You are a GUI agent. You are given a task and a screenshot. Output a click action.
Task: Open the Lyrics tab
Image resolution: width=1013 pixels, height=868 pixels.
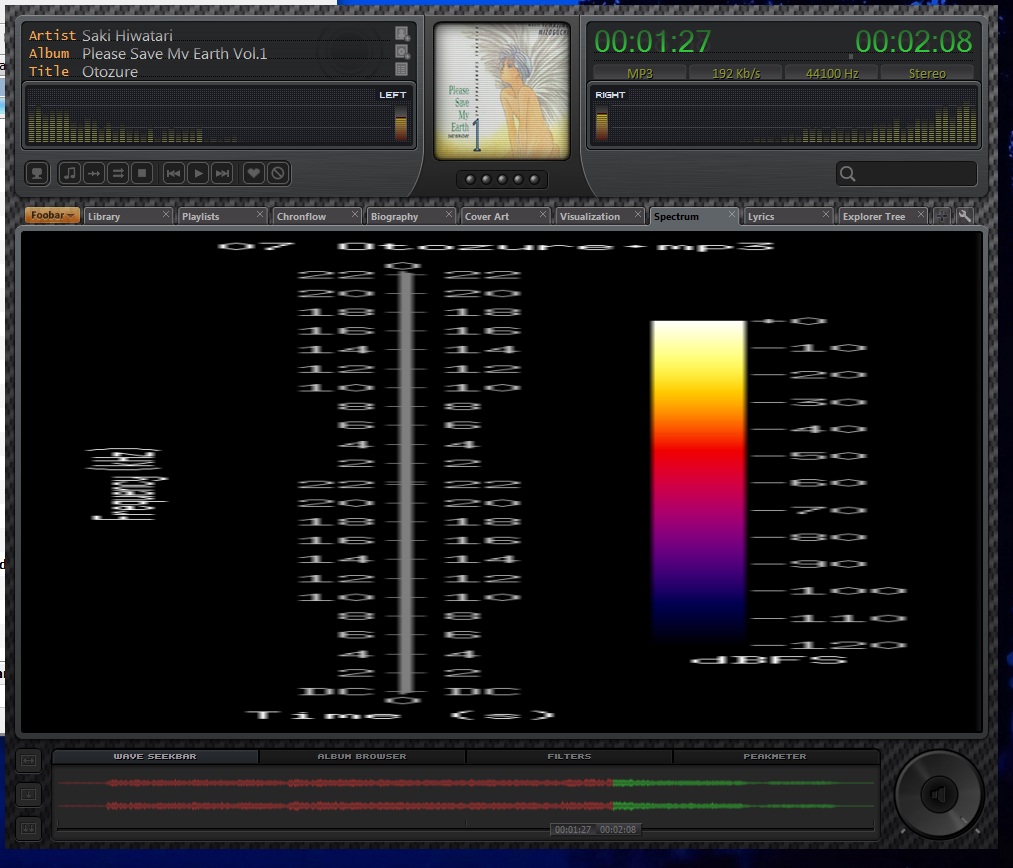pyautogui.click(x=761, y=217)
